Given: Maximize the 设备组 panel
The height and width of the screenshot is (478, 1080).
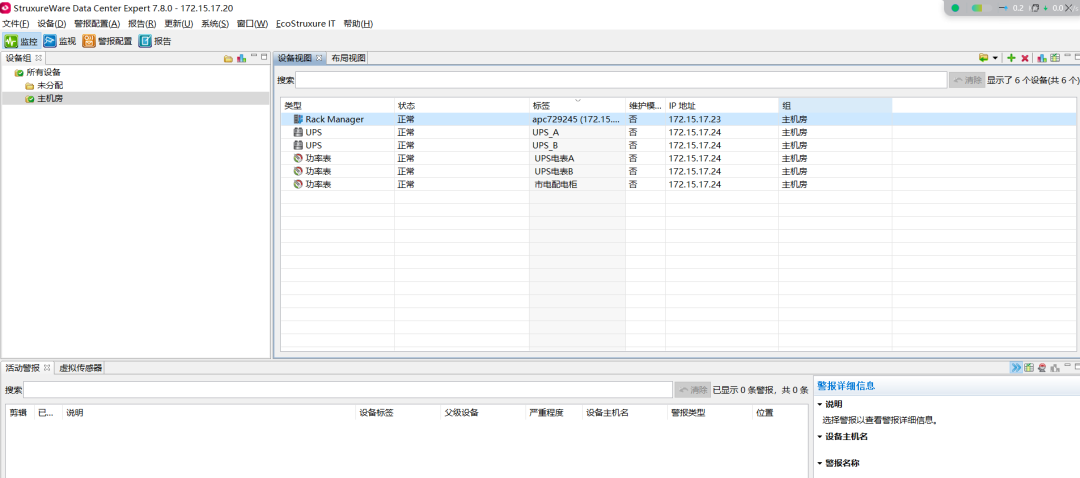Looking at the screenshot, I should pyautogui.click(x=264, y=57).
